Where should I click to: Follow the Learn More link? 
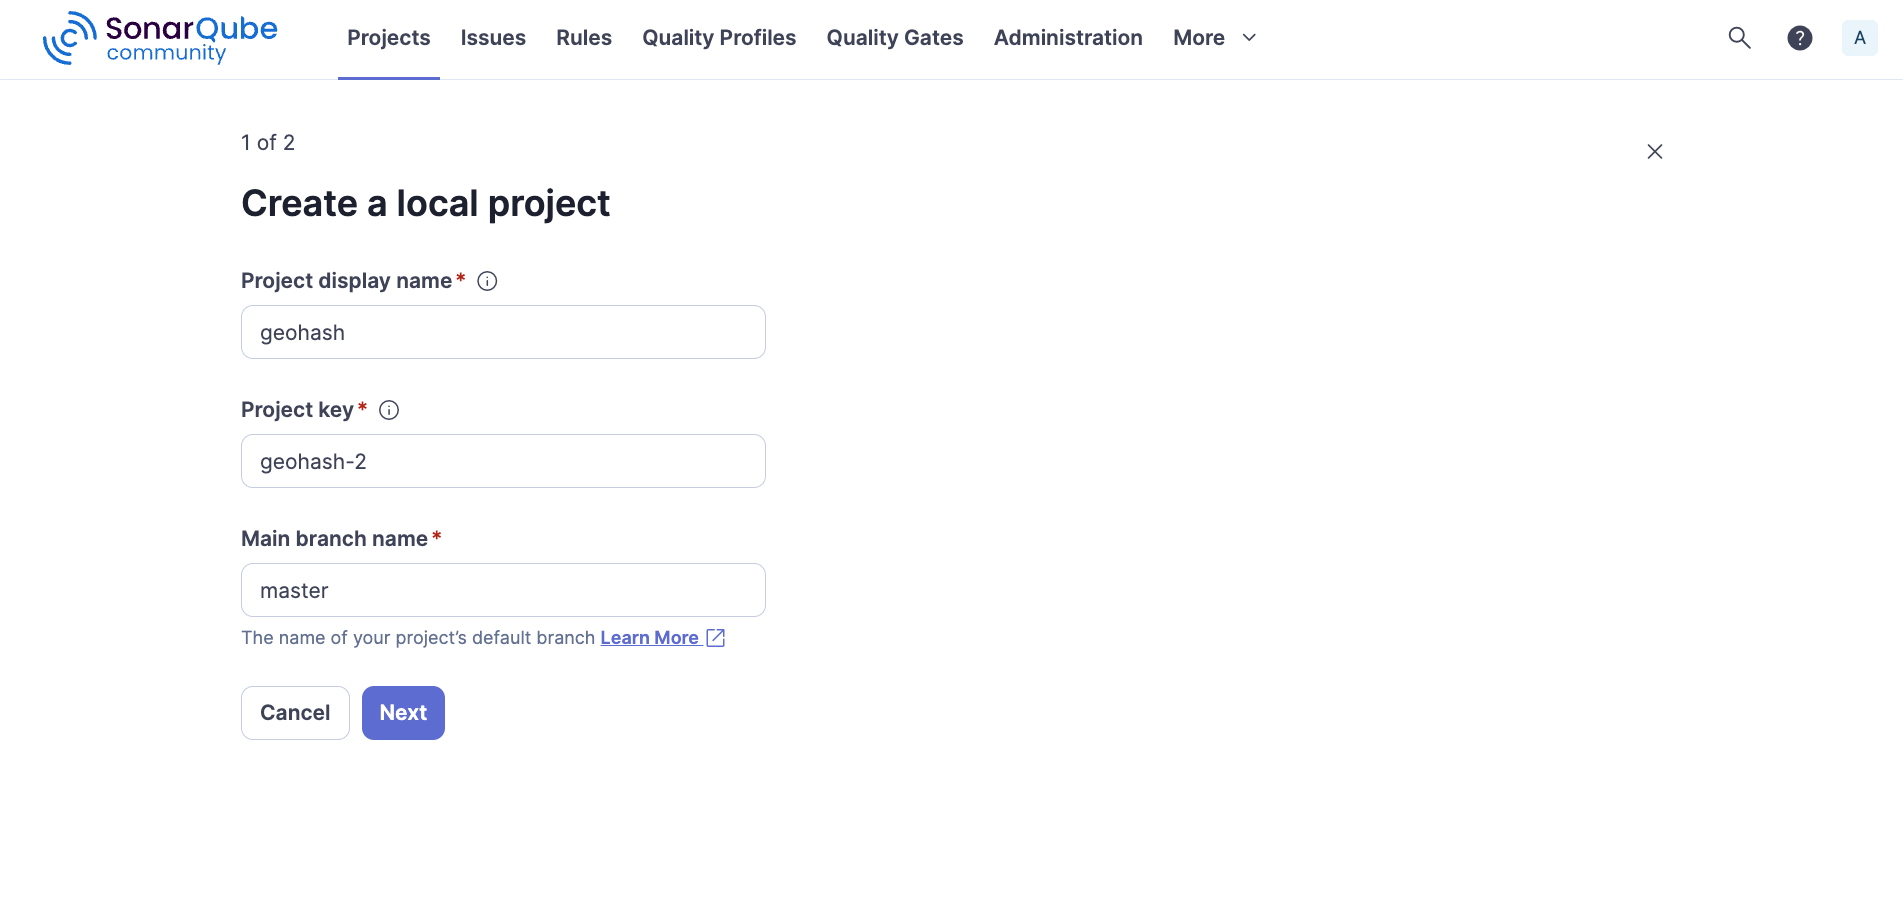click(649, 638)
